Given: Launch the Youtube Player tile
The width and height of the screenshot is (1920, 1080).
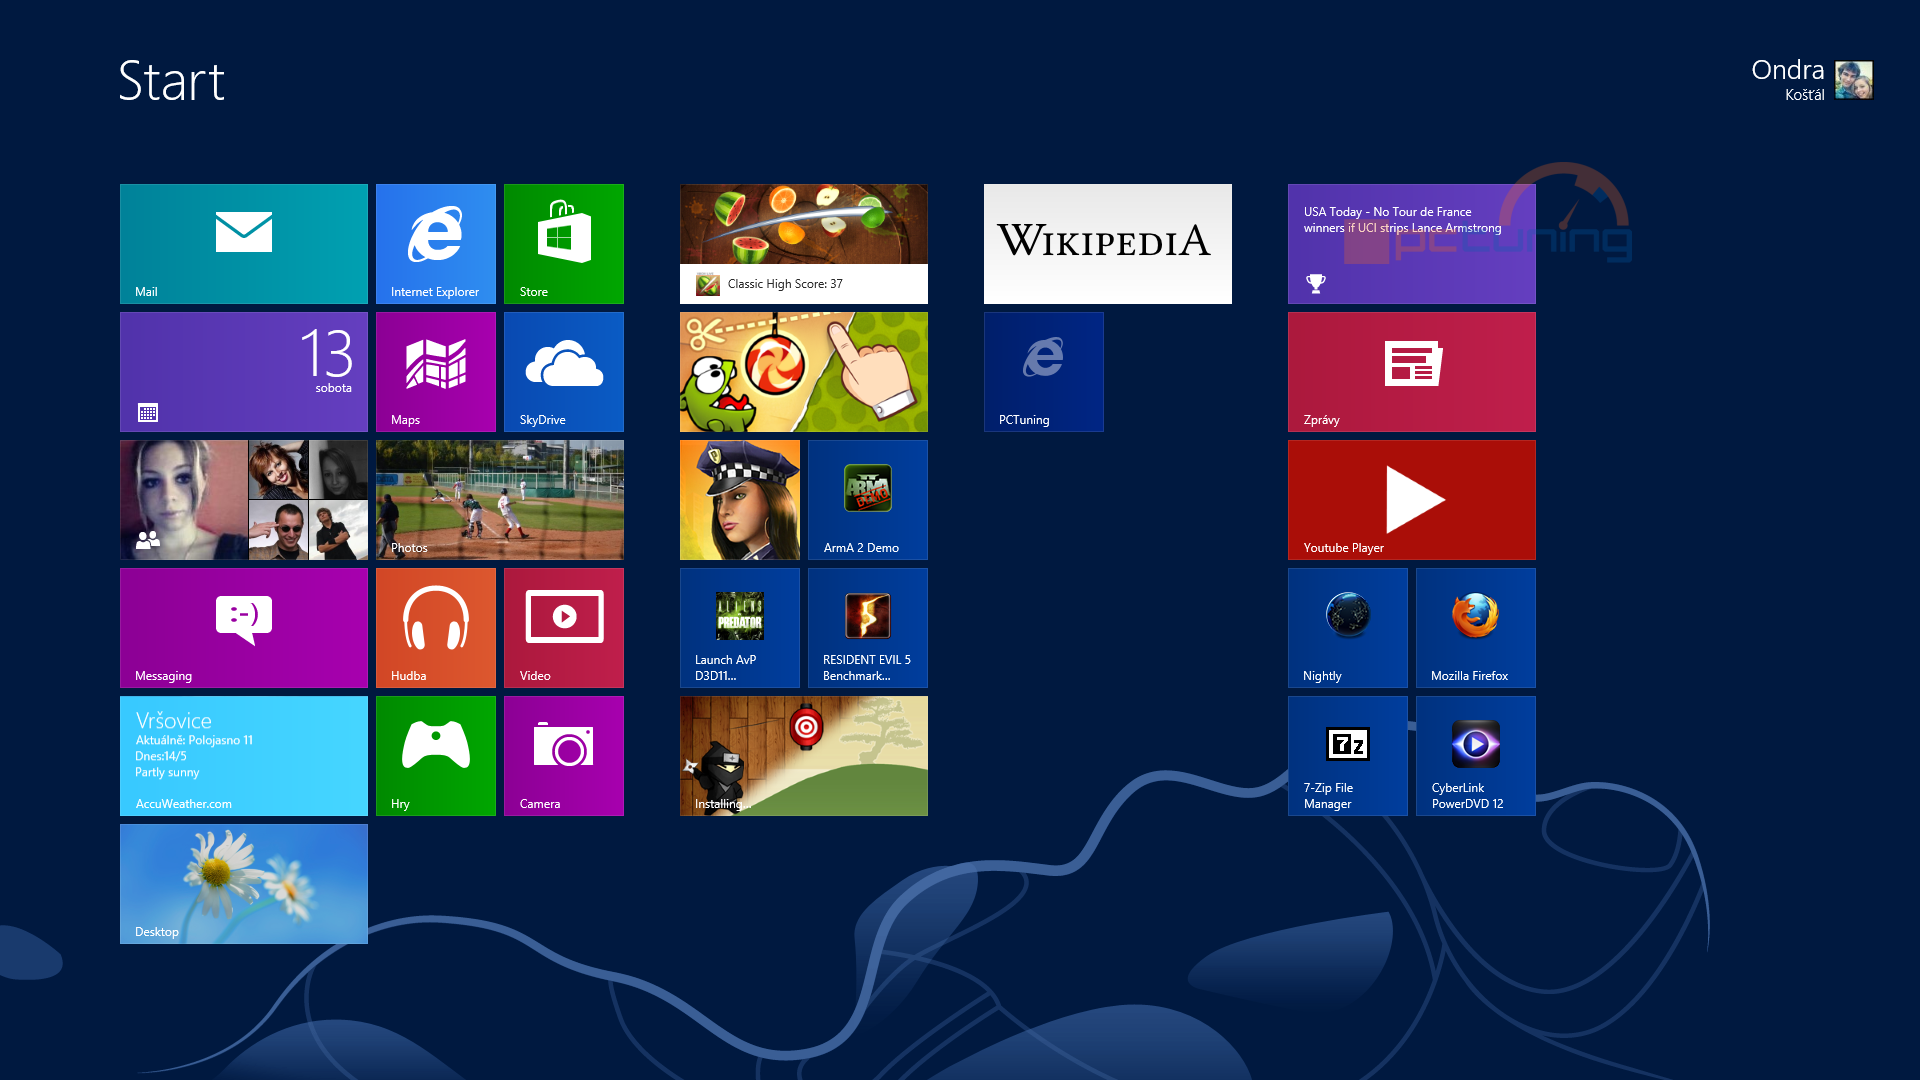Looking at the screenshot, I should click(1412, 500).
